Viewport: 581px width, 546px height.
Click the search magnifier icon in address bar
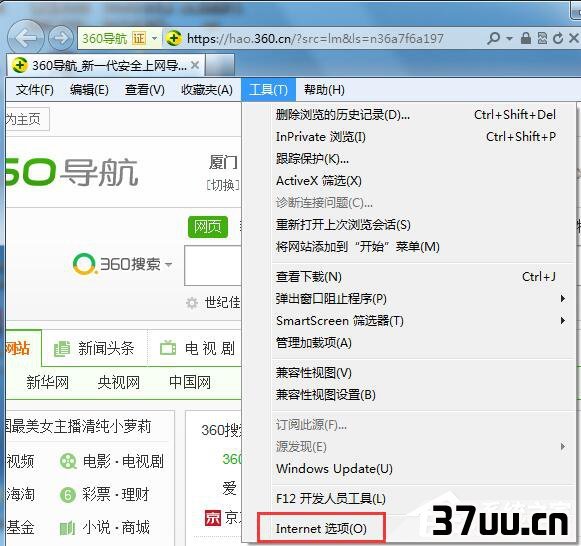click(x=494, y=38)
